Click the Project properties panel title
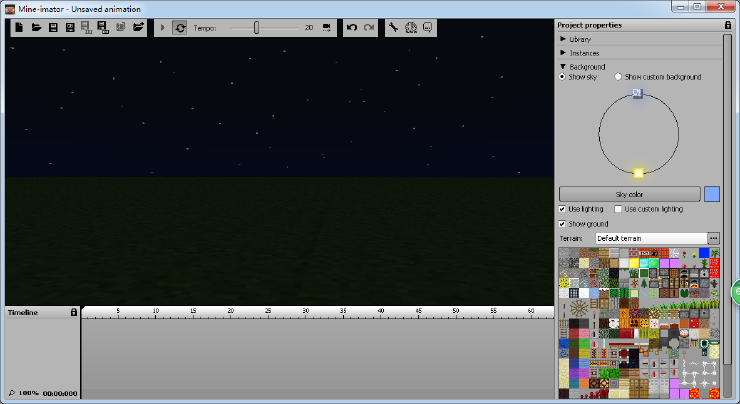The height and width of the screenshot is (404, 740). 589,25
